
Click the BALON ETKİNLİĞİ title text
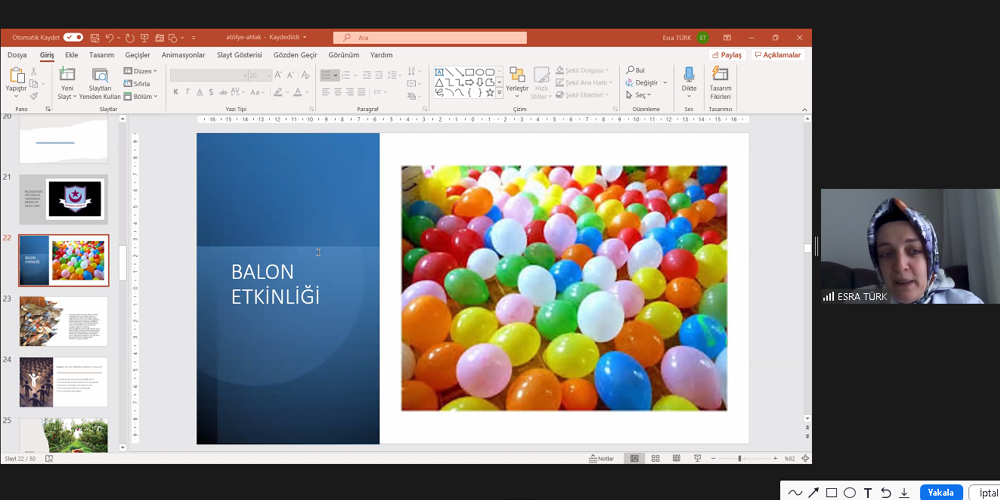(275, 284)
